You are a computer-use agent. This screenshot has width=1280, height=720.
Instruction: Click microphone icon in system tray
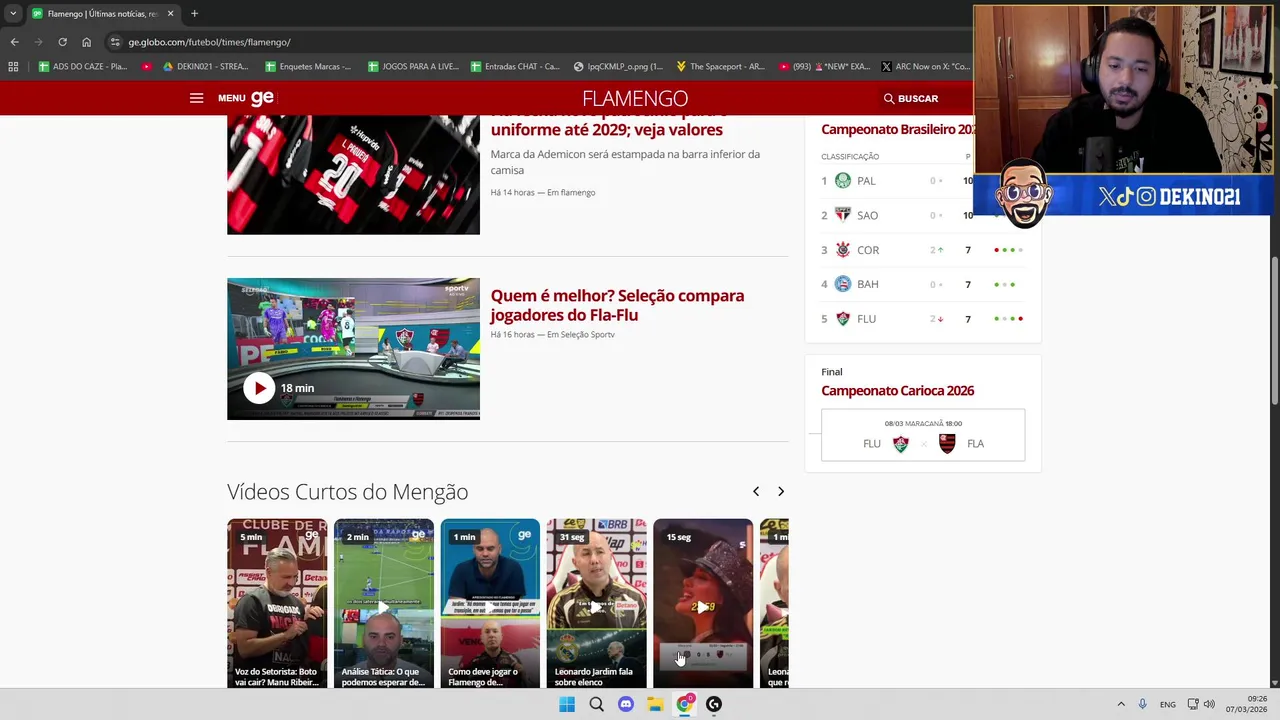(x=1142, y=704)
